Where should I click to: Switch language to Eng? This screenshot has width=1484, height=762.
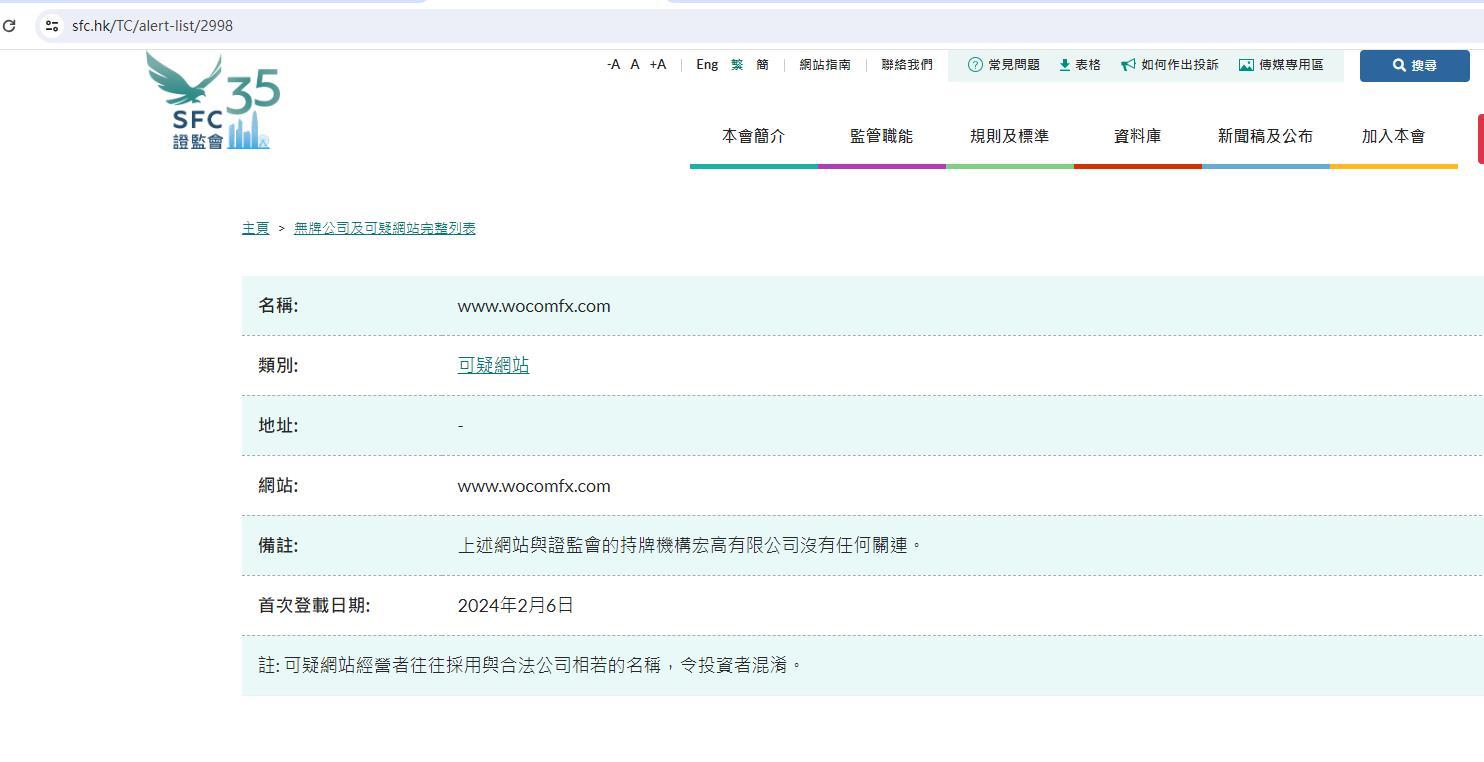[x=707, y=65]
